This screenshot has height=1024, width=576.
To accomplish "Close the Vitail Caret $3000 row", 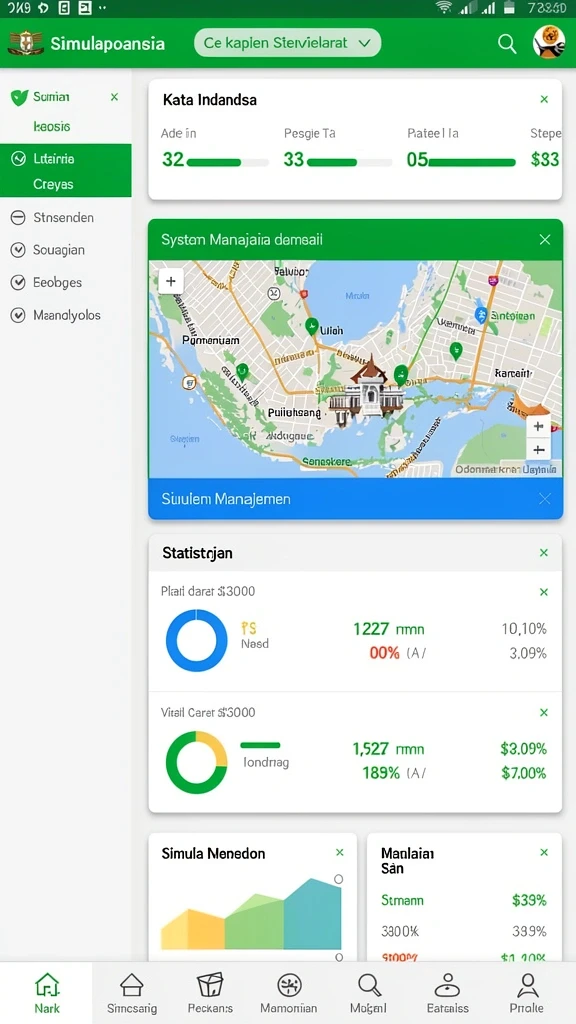I will pos(543,713).
